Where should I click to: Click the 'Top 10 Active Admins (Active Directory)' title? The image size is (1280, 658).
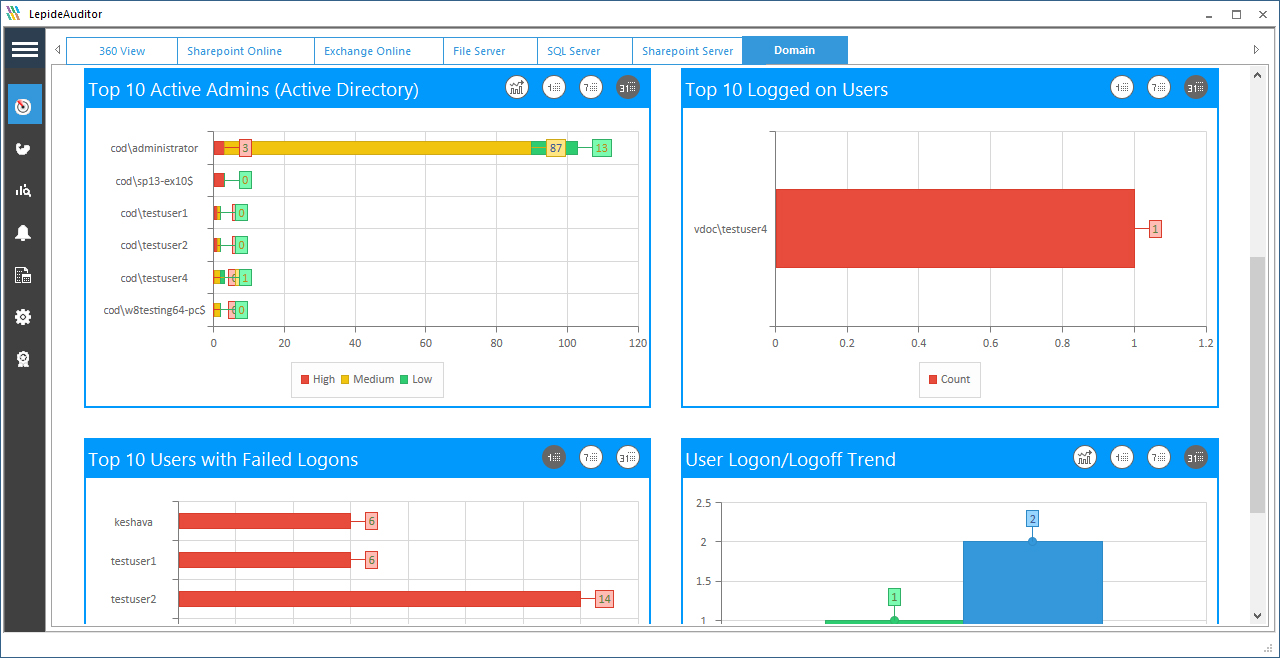click(x=254, y=89)
